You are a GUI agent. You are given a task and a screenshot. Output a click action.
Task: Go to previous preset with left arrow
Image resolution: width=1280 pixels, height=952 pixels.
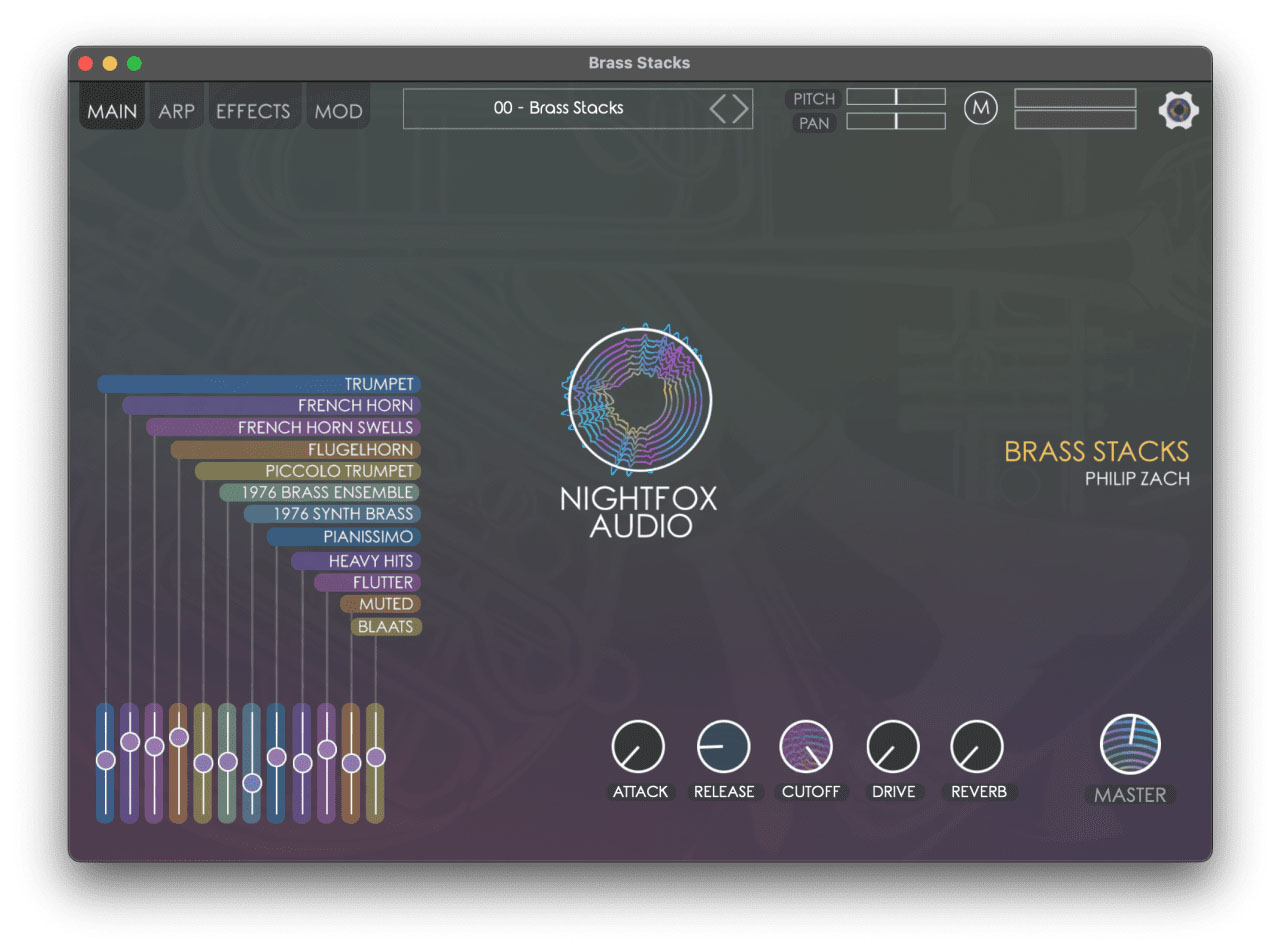click(x=718, y=109)
